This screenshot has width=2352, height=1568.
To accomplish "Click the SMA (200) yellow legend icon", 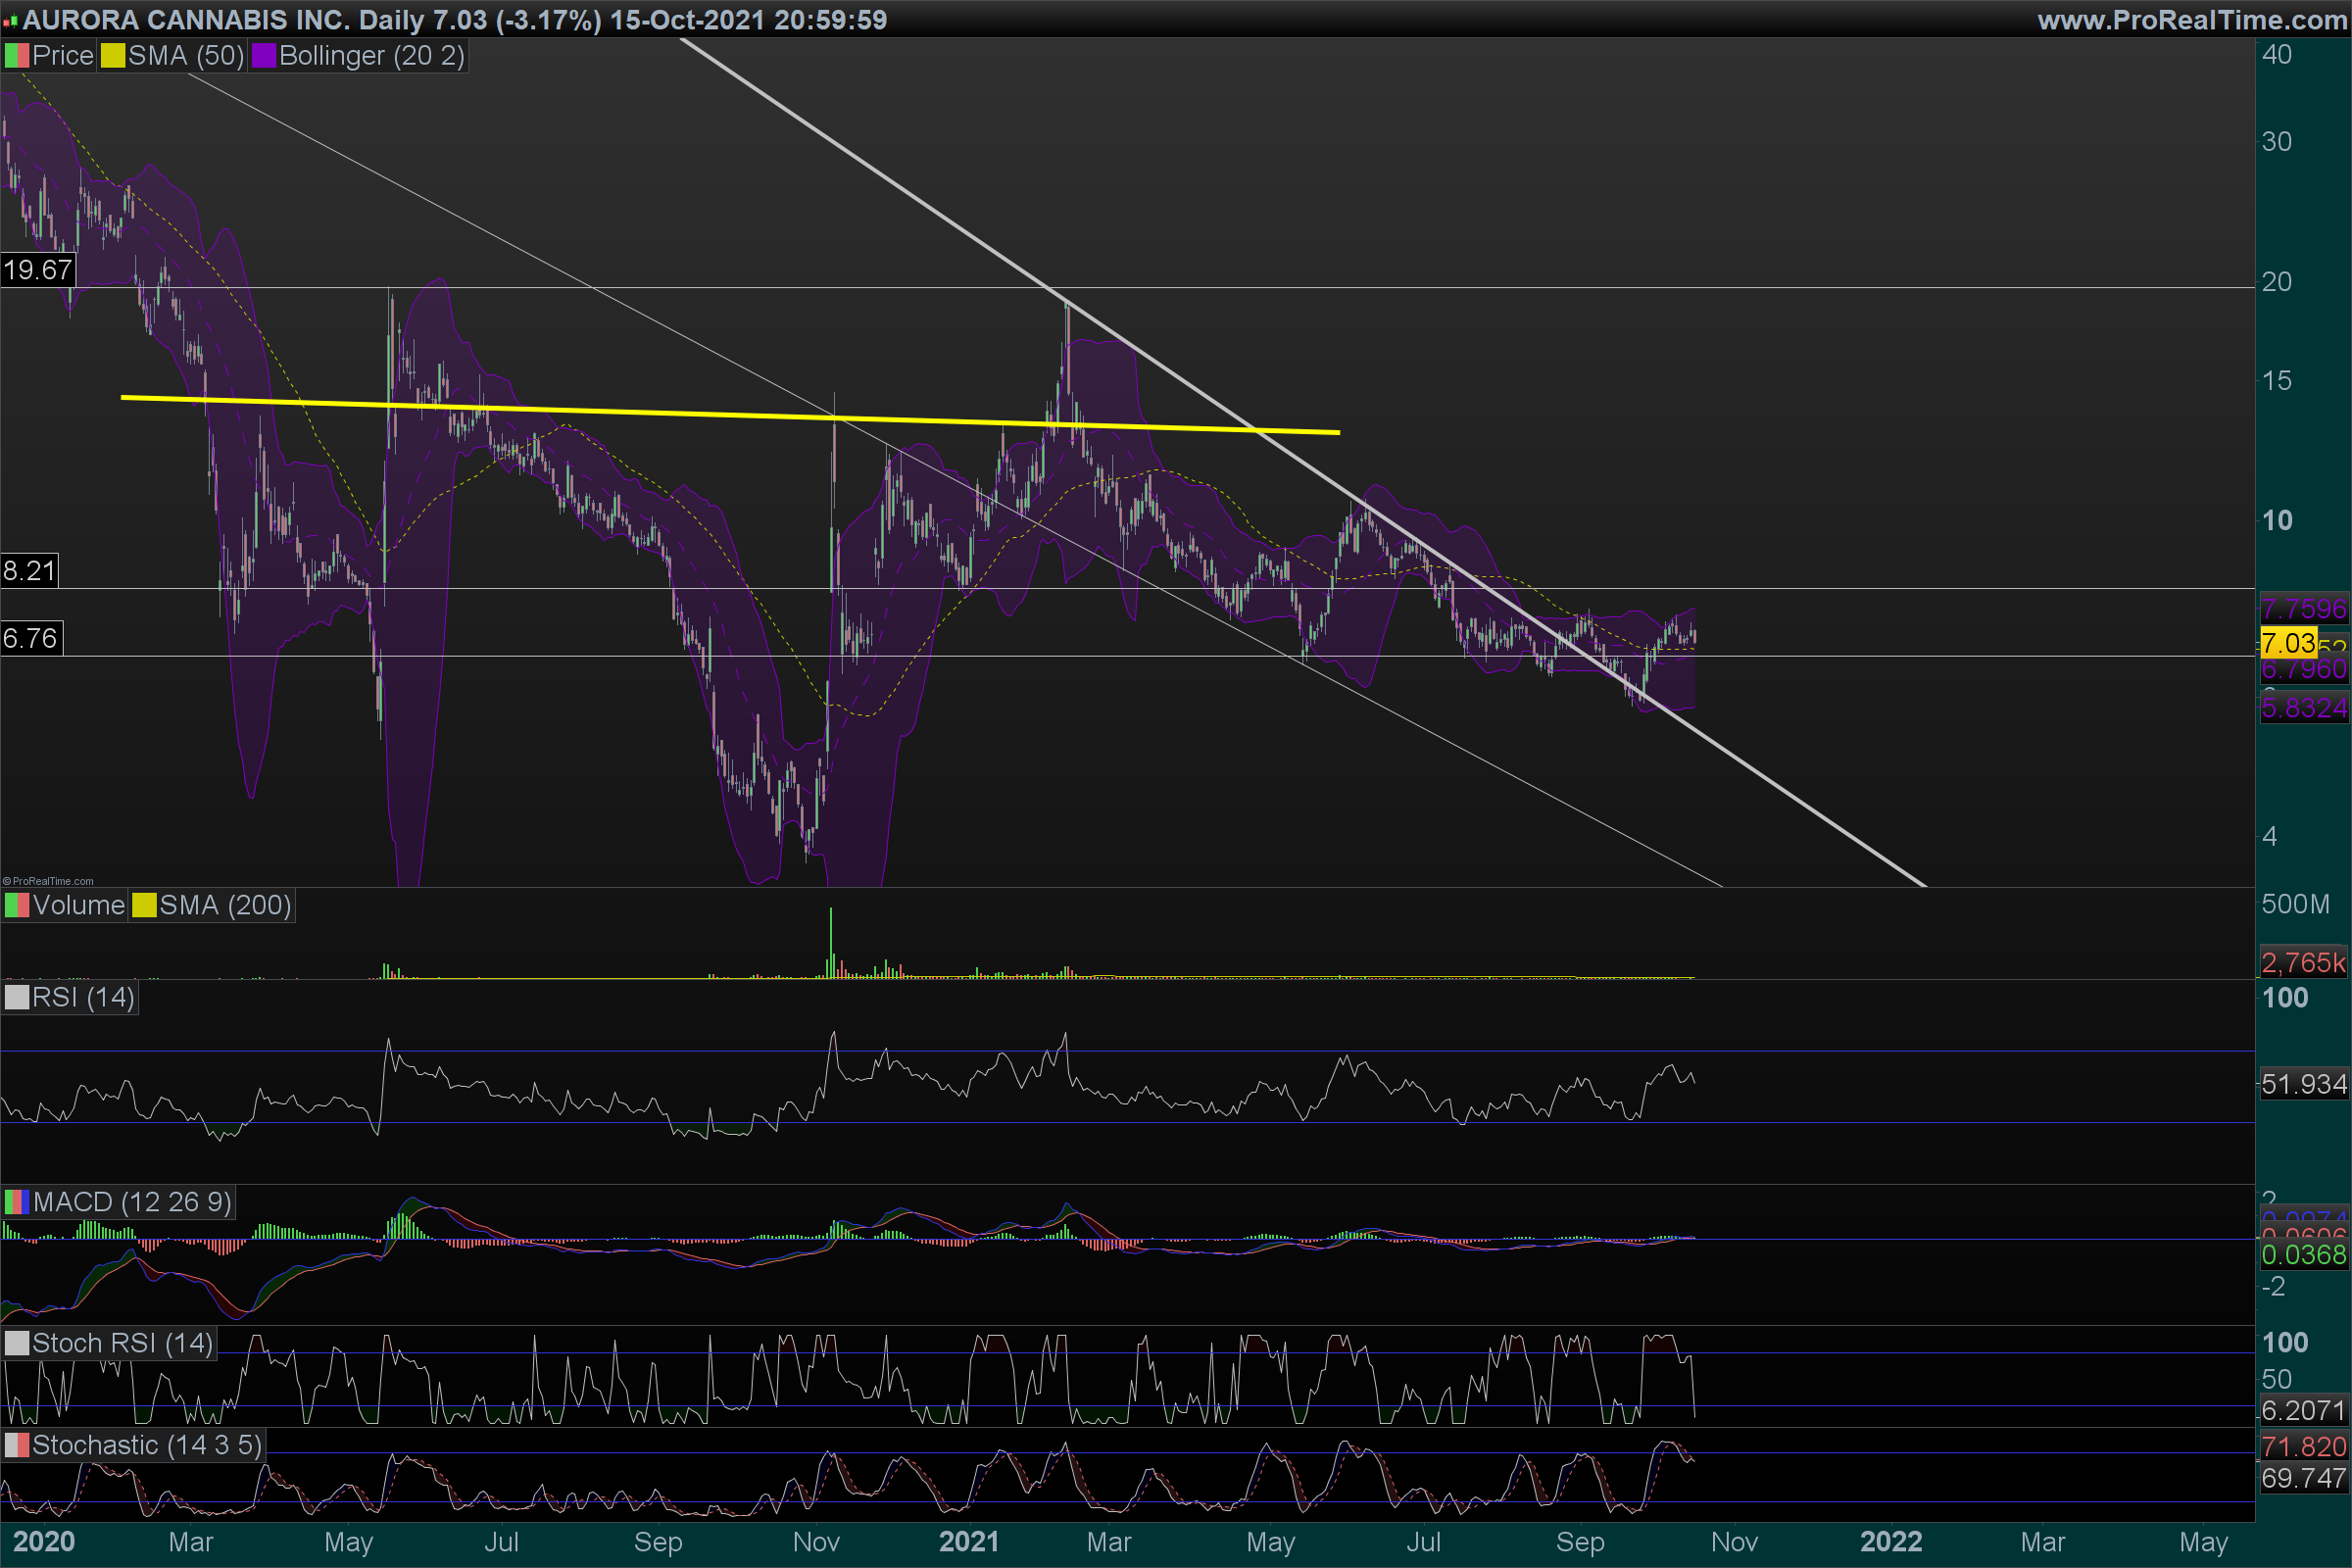I will click(x=144, y=906).
